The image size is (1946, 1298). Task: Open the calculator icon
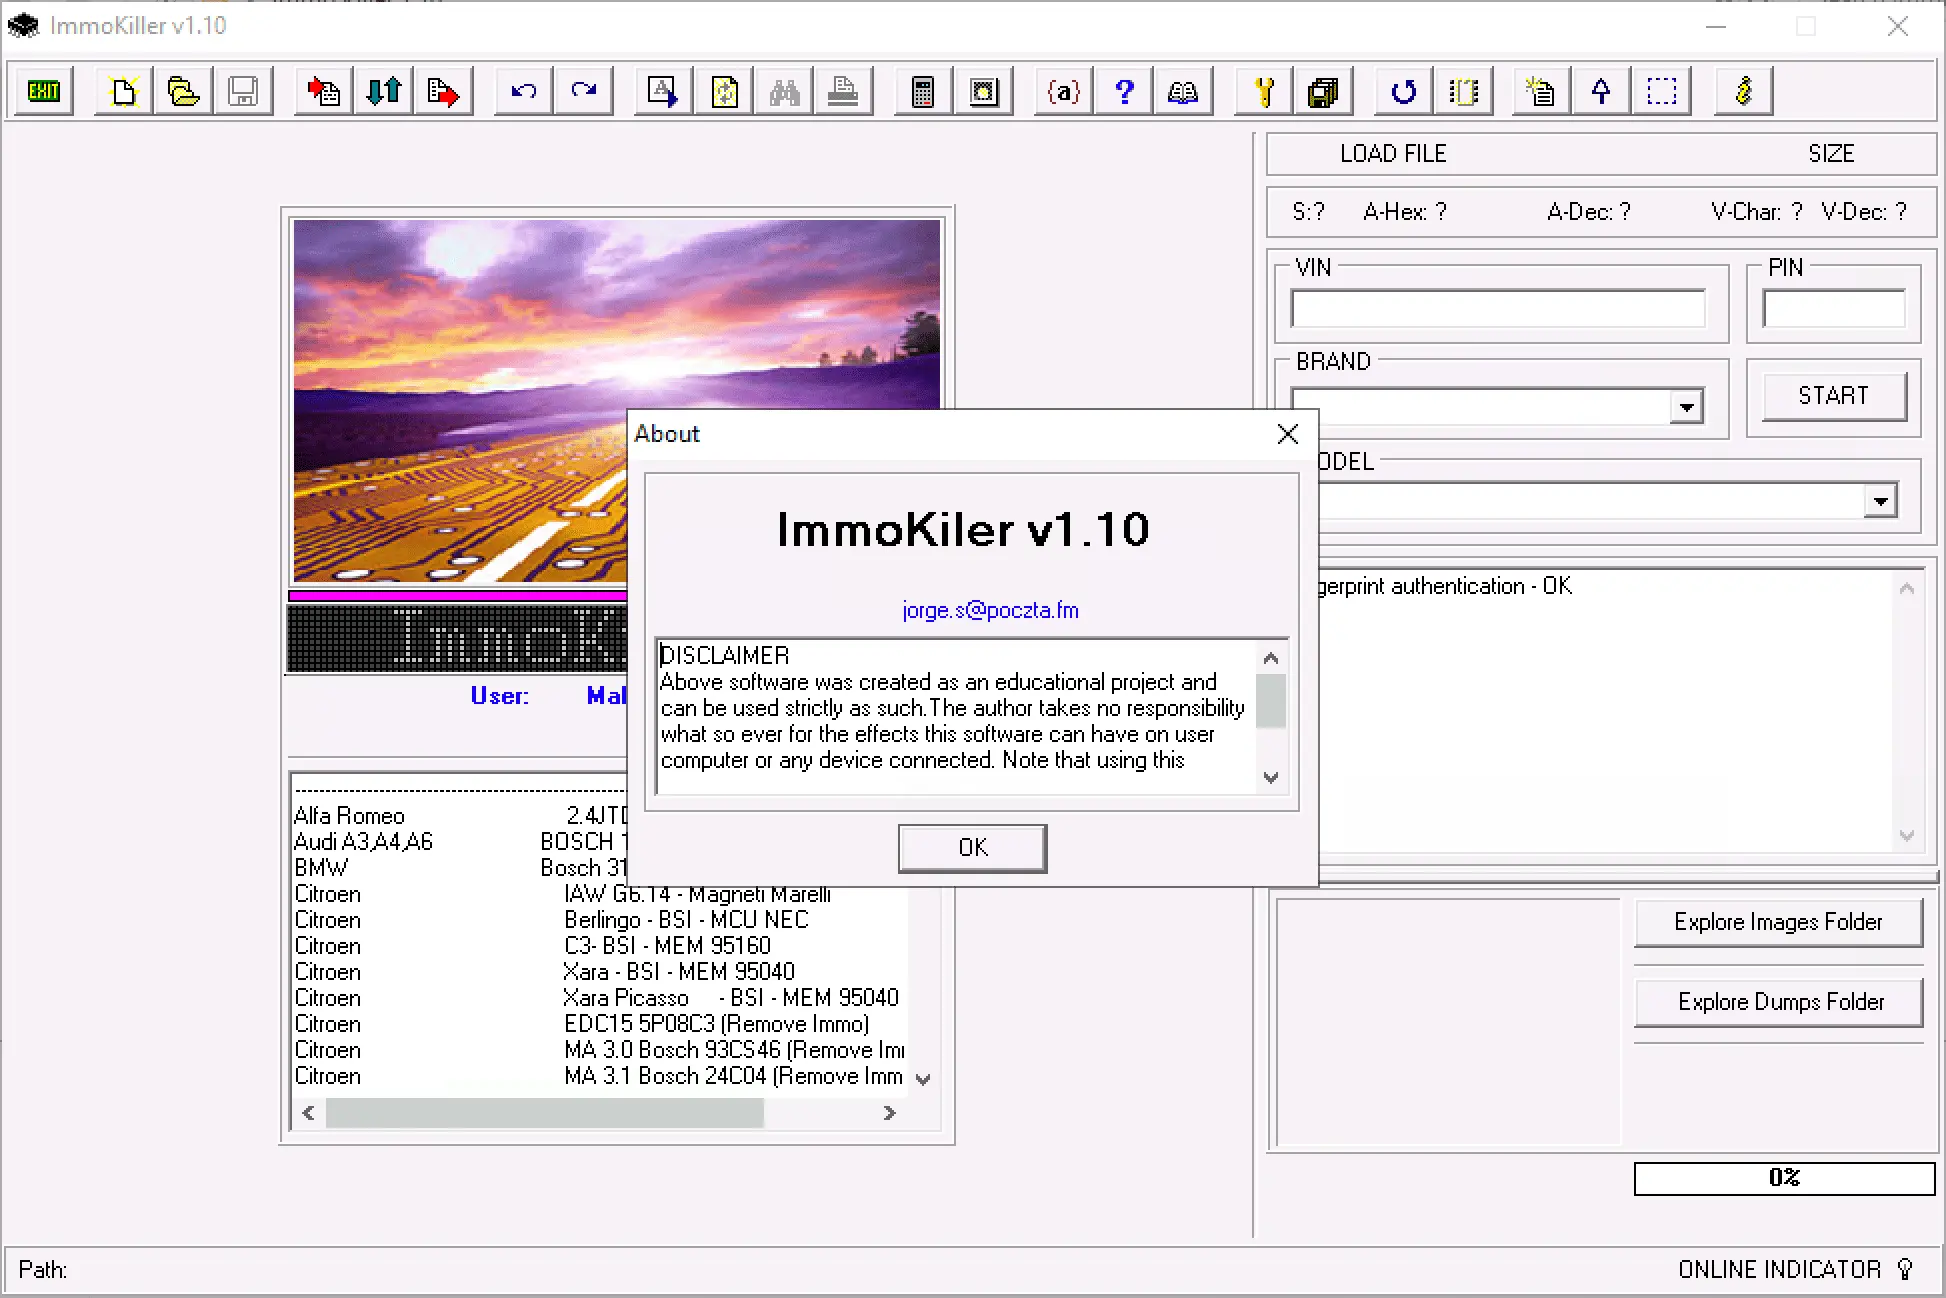(x=923, y=92)
